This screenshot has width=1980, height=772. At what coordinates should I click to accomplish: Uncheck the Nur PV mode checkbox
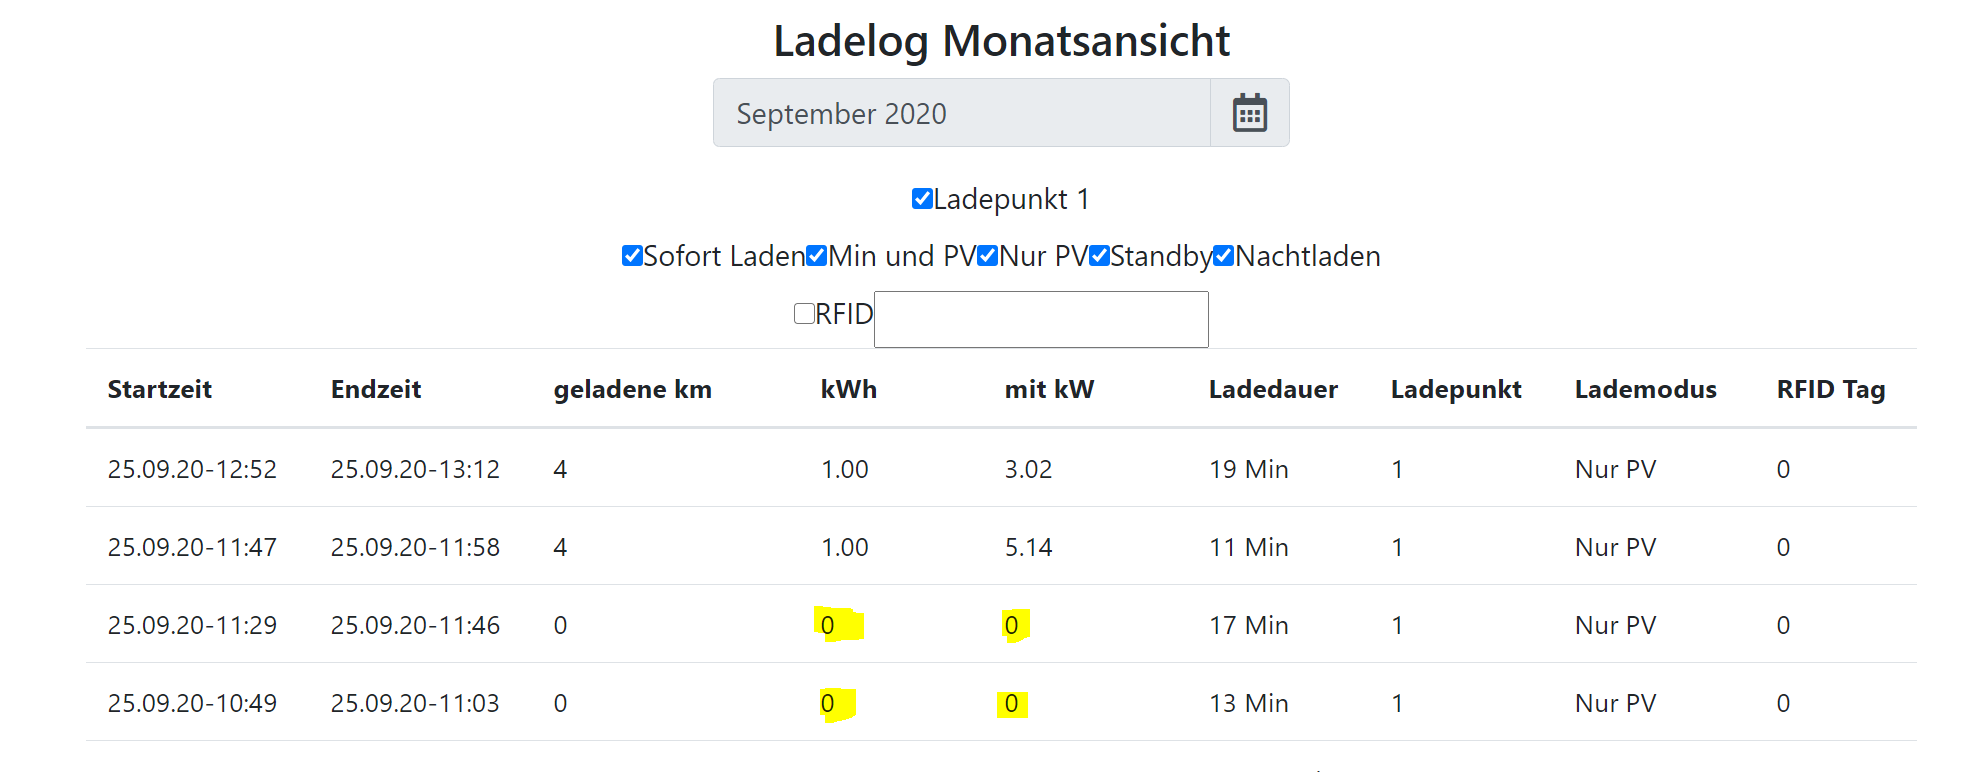tap(988, 256)
